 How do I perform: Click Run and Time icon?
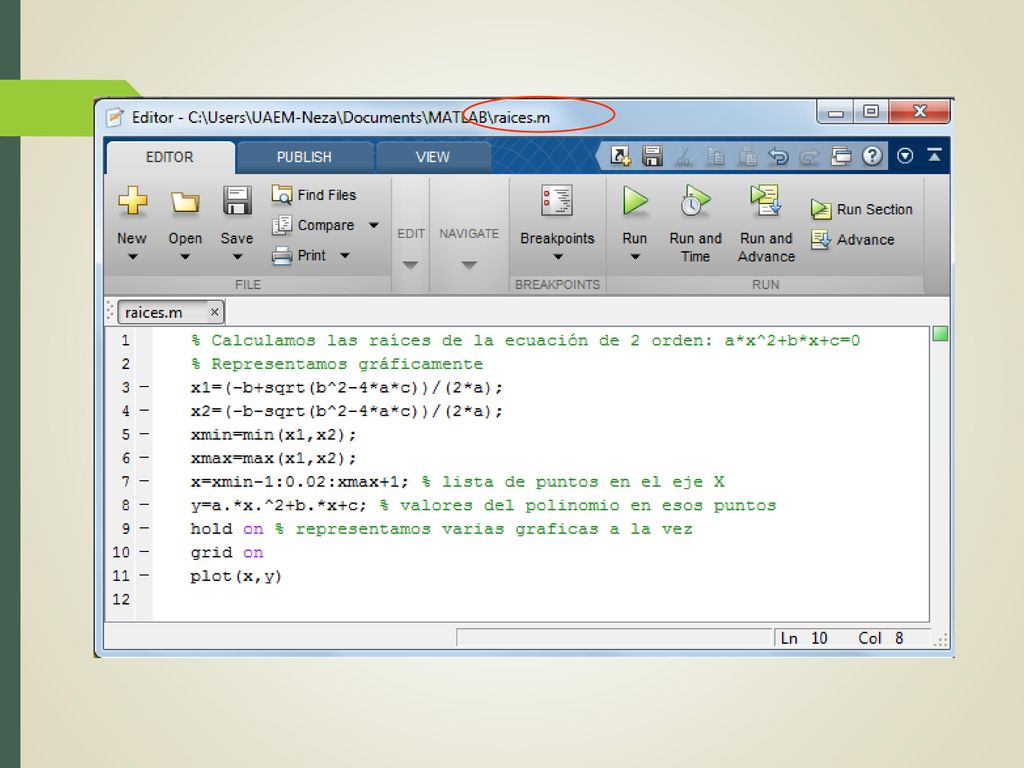(695, 200)
